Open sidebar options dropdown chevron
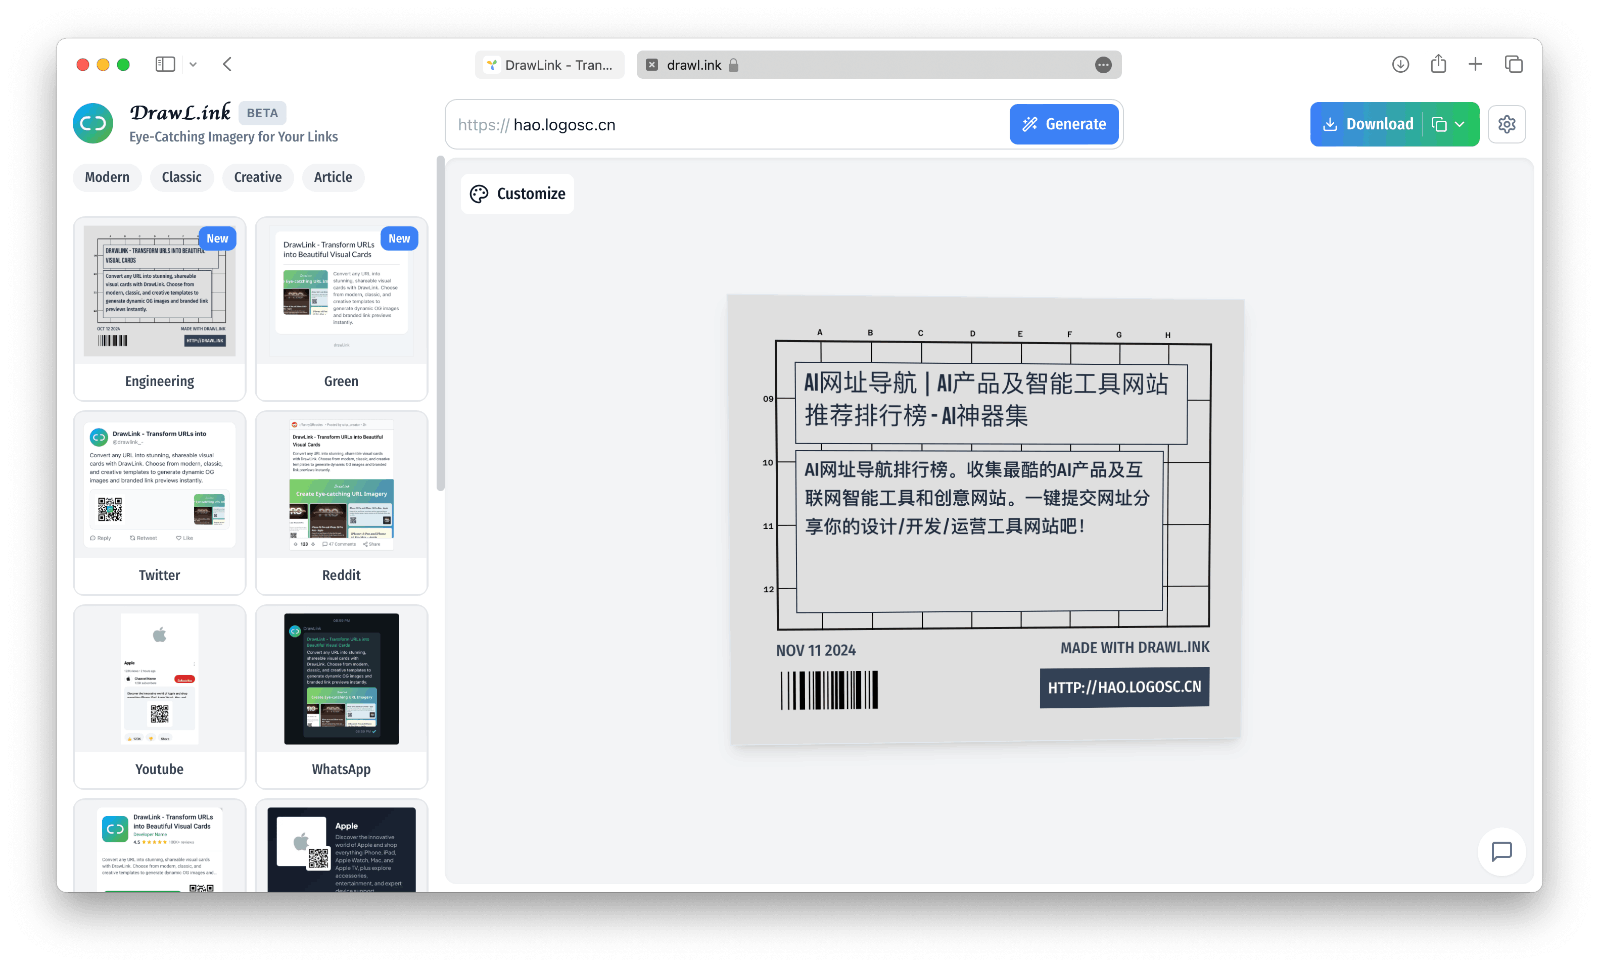The height and width of the screenshot is (967, 1599). 193,64
